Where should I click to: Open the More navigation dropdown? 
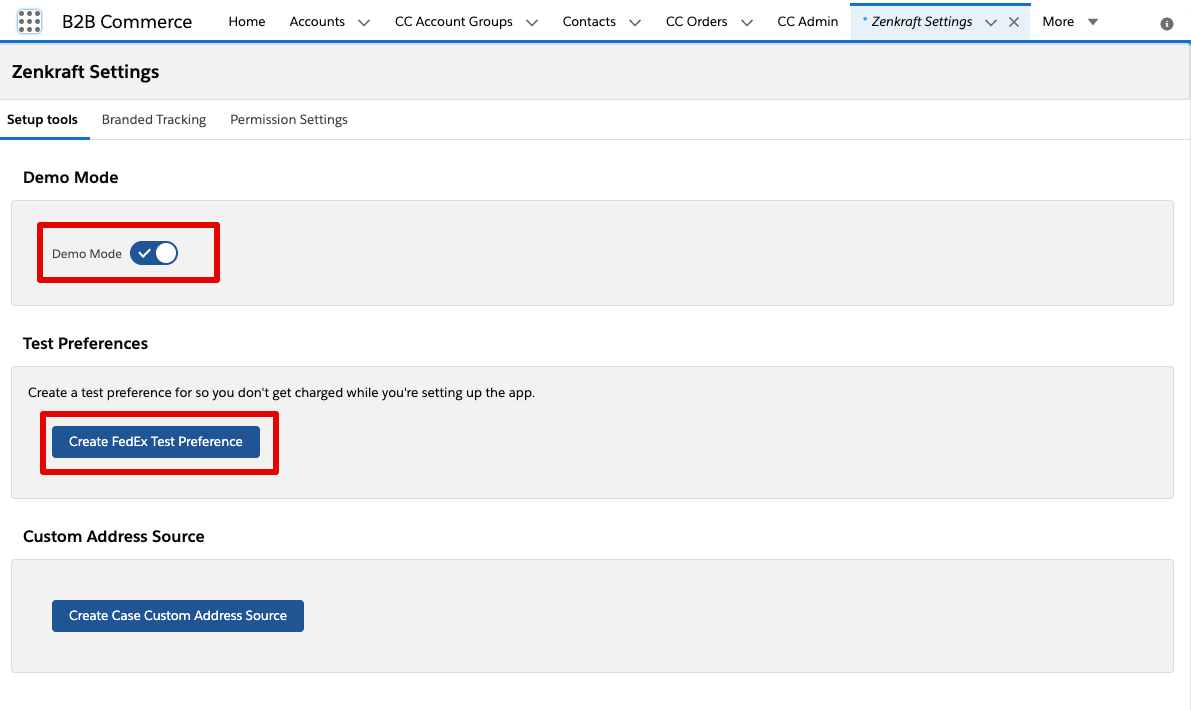(x=1070, y=22)
